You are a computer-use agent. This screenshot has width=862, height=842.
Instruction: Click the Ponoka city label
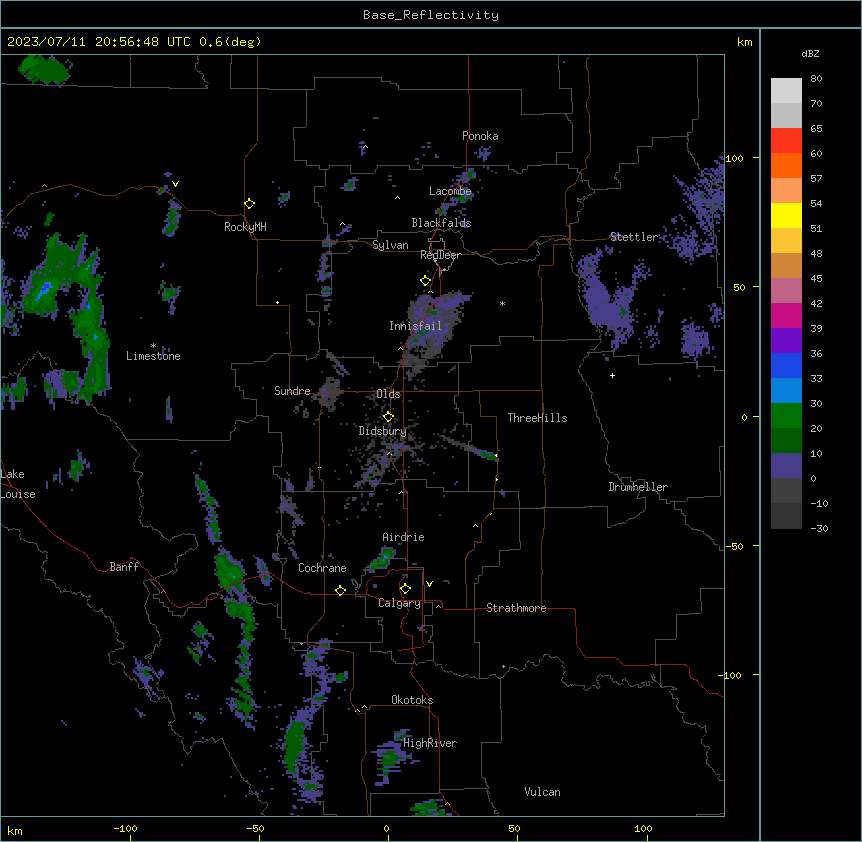click(480, 136)
